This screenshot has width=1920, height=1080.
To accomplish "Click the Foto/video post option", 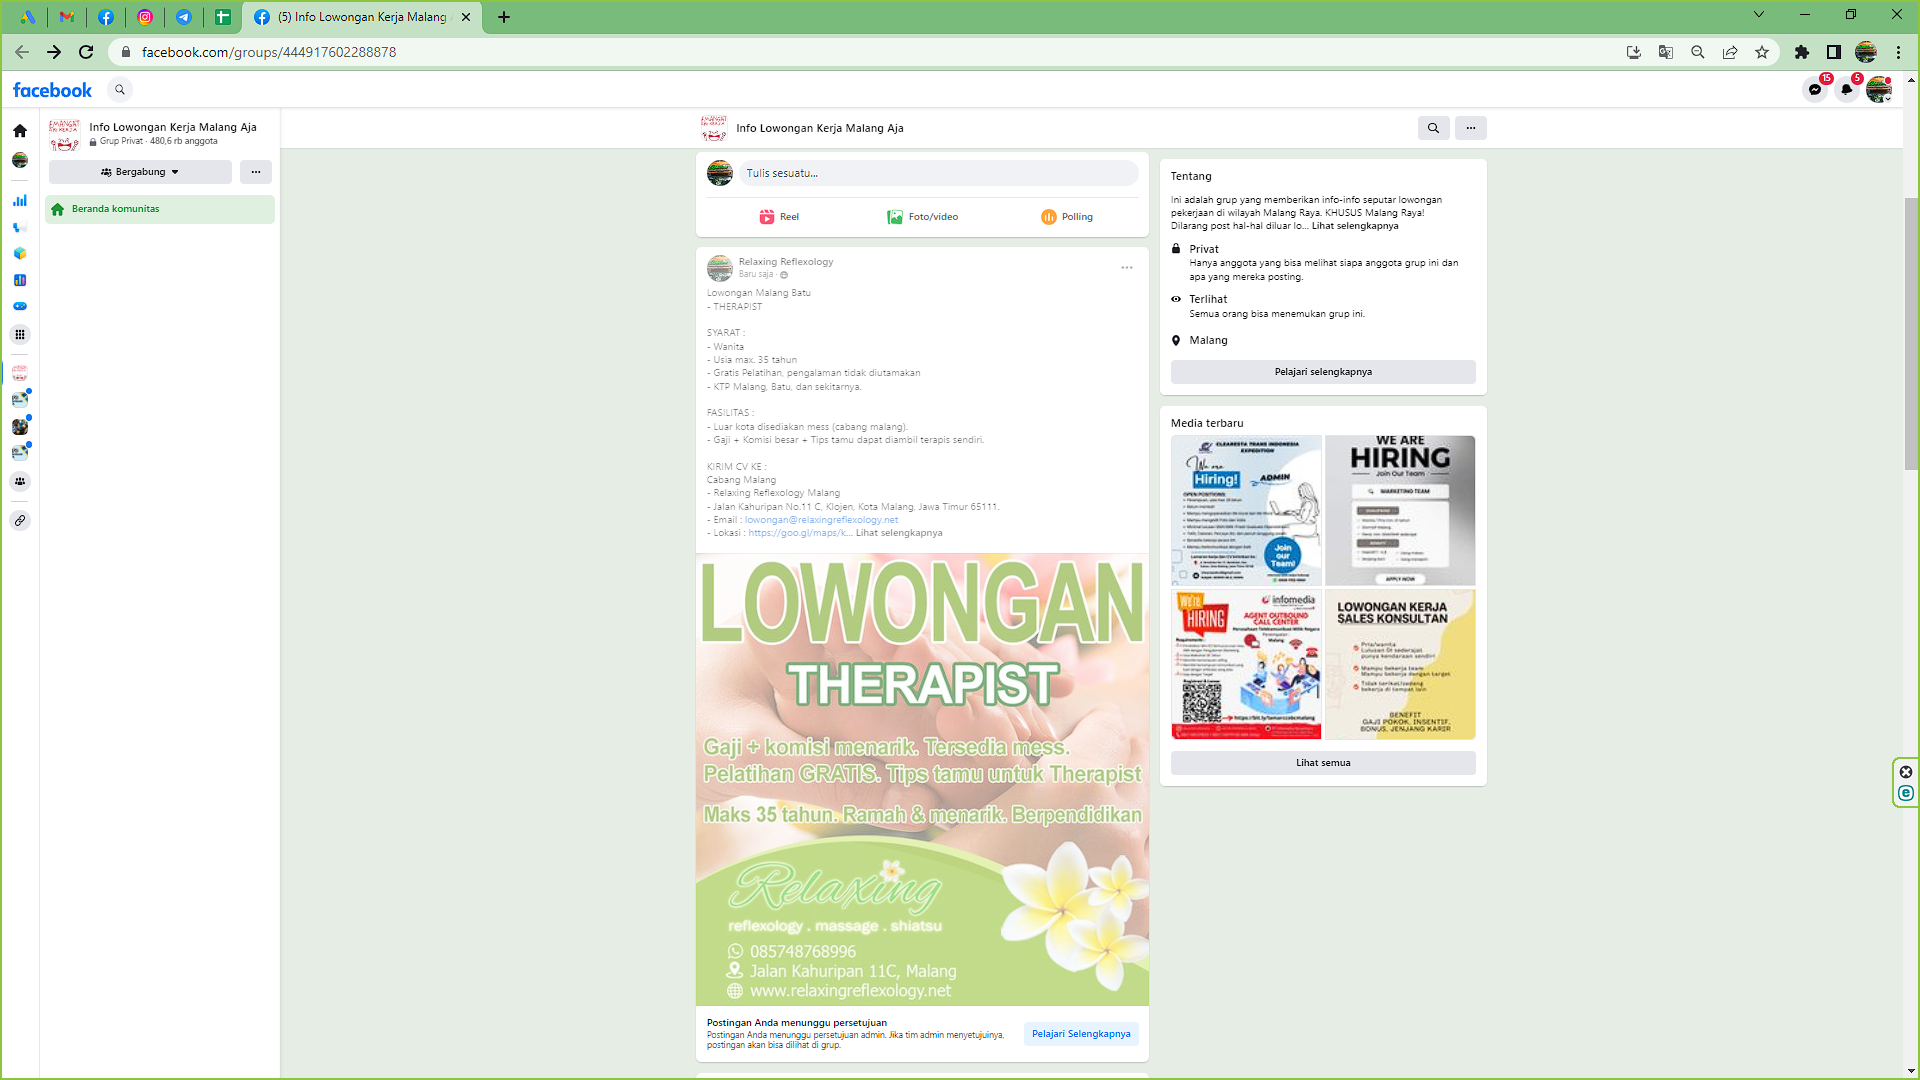I will [x=922, y=217].
